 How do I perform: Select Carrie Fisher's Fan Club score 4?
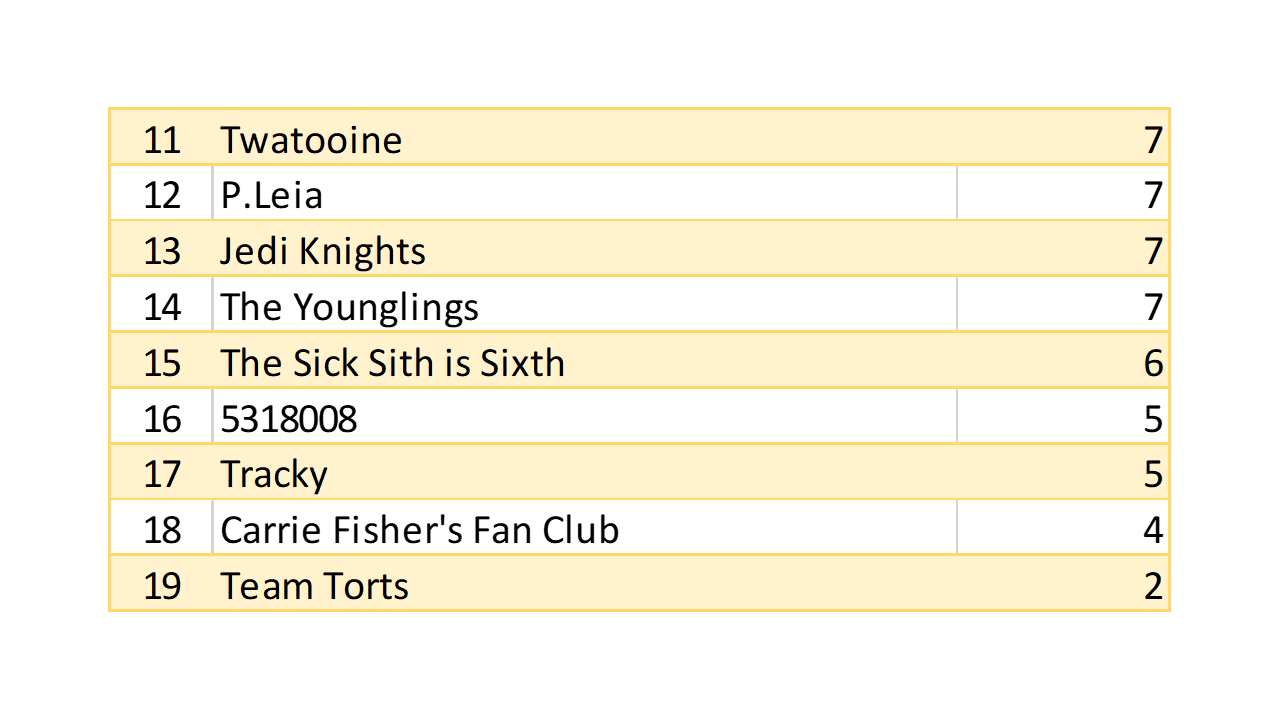pos(1153,529)
